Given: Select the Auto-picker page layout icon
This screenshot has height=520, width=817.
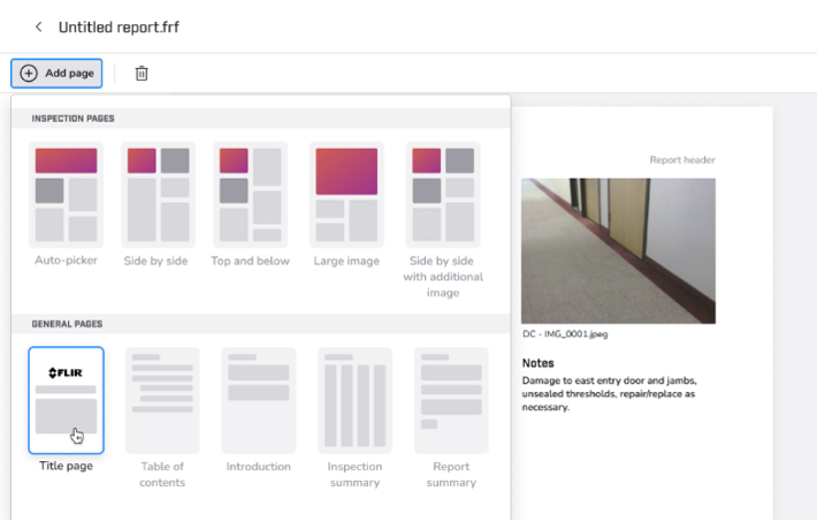Looking at the screenshot, I should point(66,195).
